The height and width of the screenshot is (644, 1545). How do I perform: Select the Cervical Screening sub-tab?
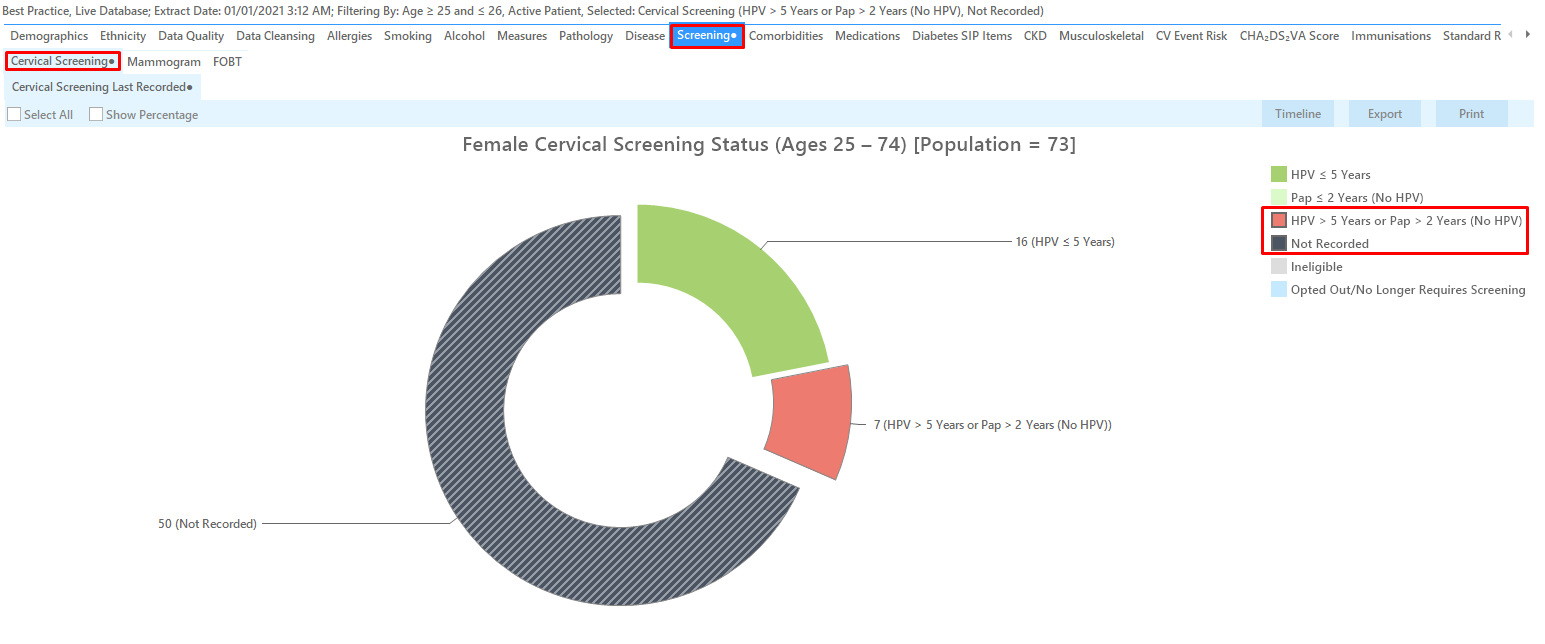point(63,61)
